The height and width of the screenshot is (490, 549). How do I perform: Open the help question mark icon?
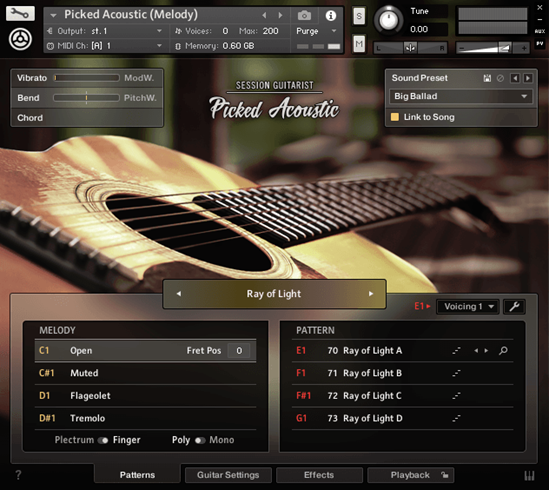pos(18,475)
